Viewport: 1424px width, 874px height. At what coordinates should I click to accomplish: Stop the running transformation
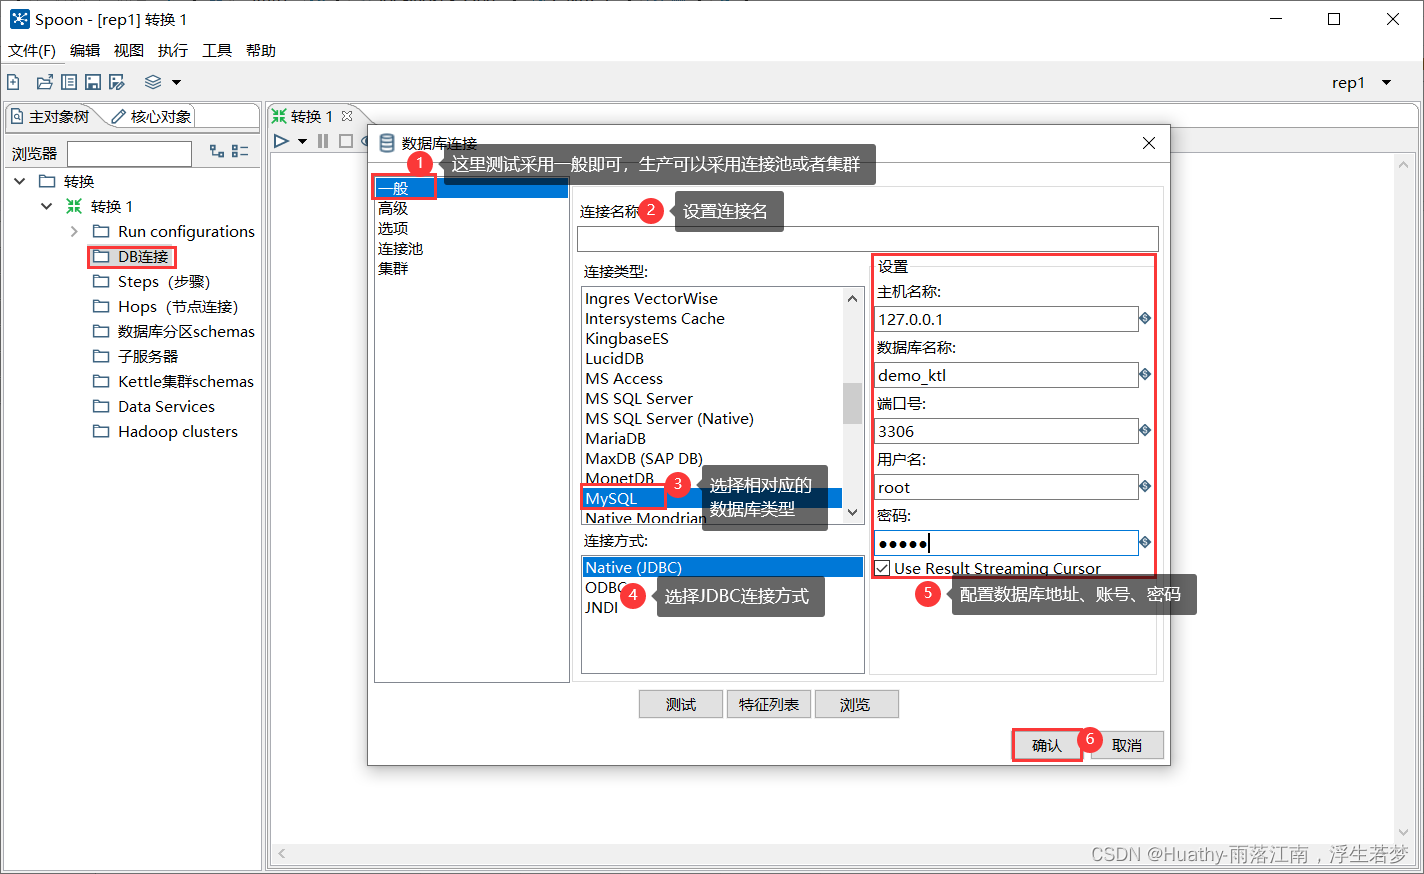click(346, 141)
